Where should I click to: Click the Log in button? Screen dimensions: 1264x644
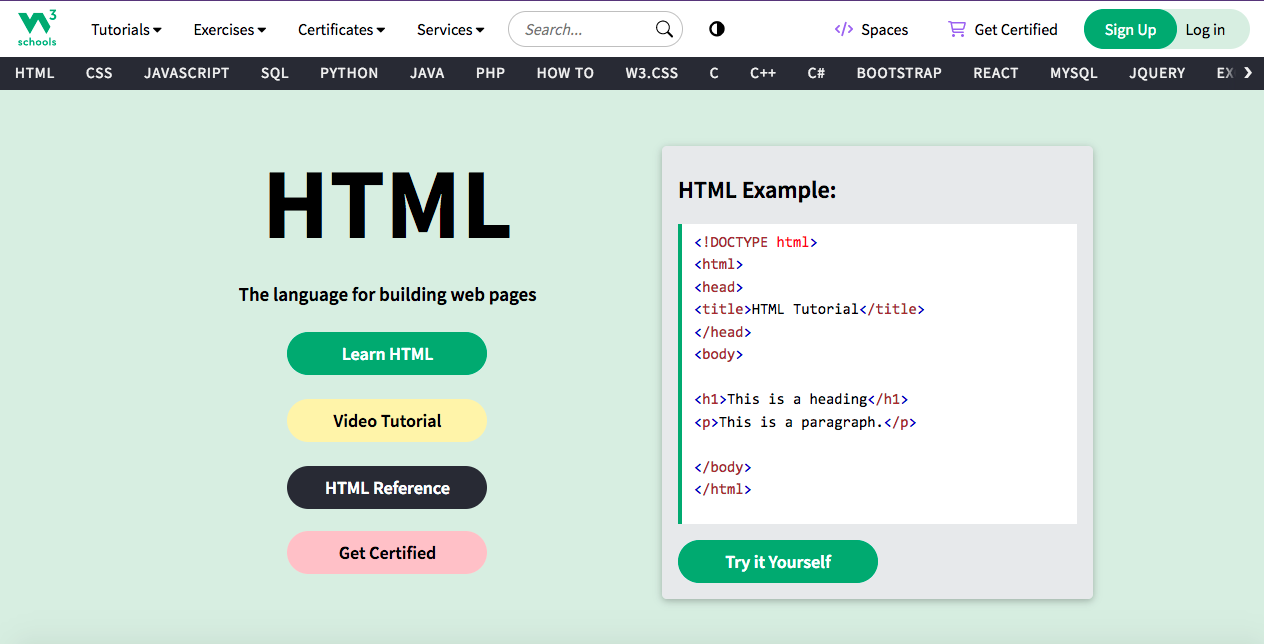[x=1205, y=29]
